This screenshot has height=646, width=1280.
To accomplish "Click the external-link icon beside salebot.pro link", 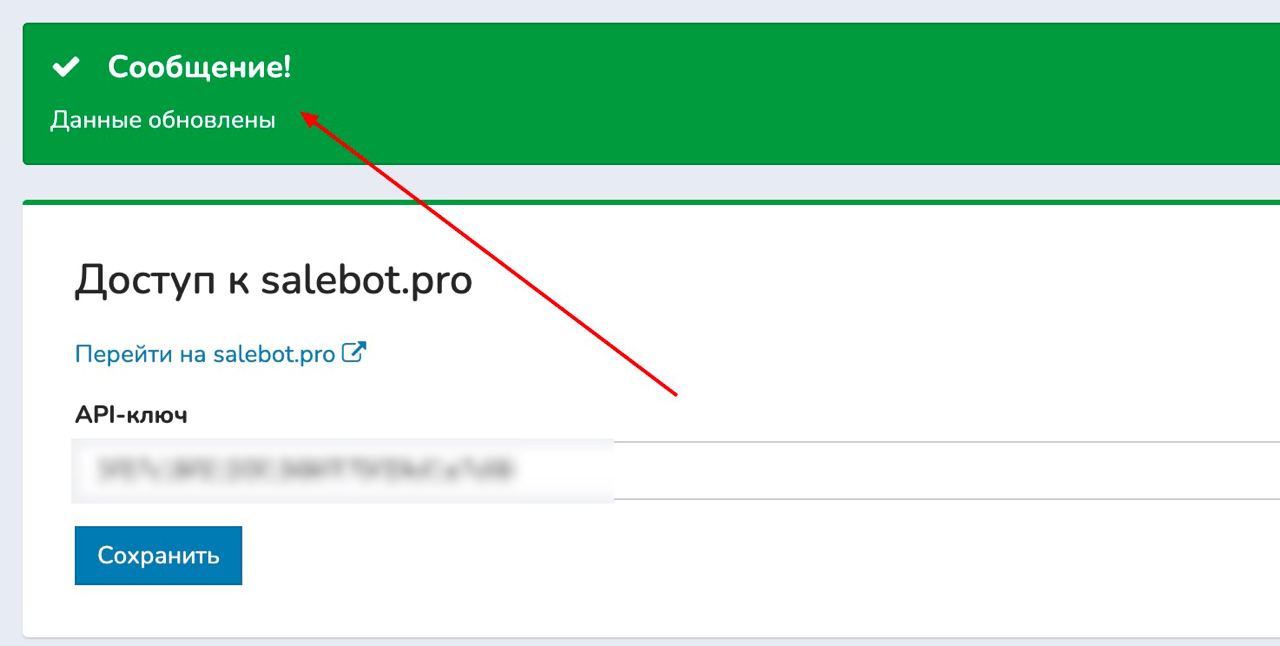I will pyautogui.click(x=354, y=352).
